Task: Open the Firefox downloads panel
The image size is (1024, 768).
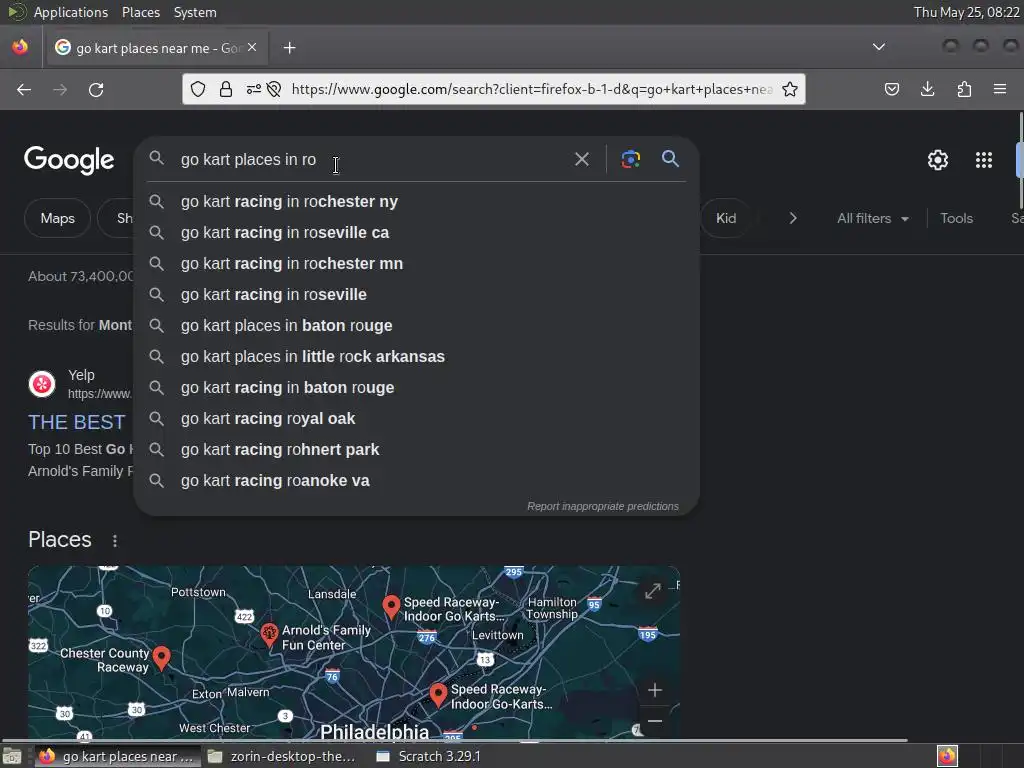Action: [x=927, y=89]
